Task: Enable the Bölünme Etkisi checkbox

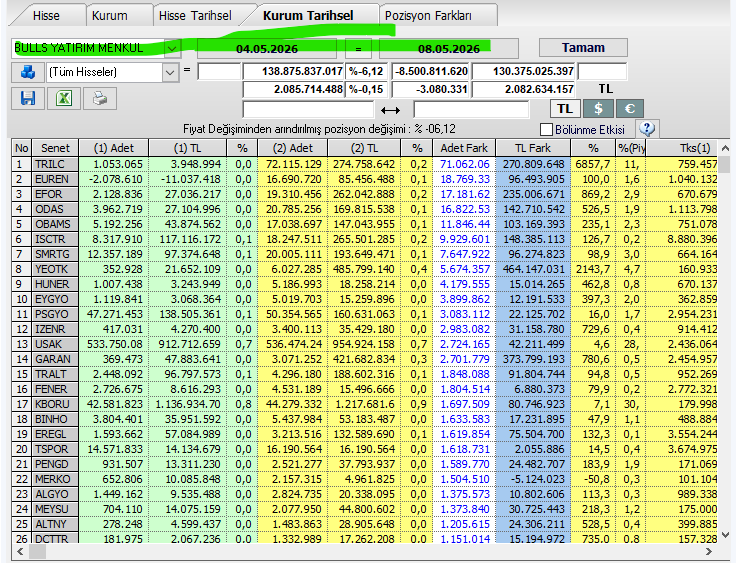Action: [x=546, y=129]
